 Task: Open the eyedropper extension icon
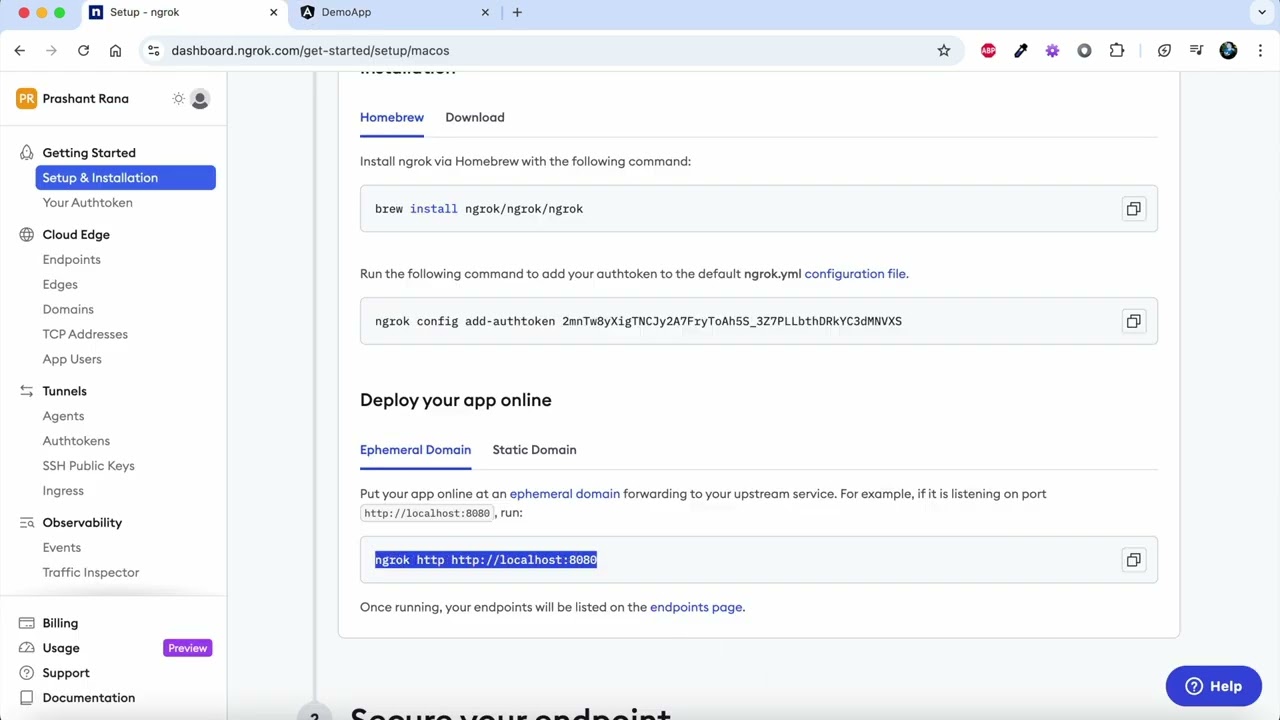(1020, 50)
